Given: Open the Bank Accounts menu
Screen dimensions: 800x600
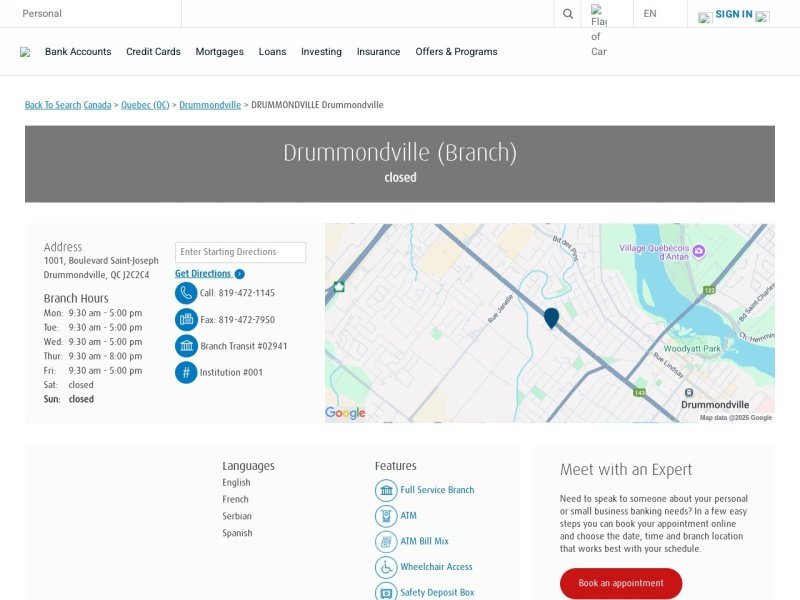Looking at the screenshot, I should pyautogui.click(x=78, y=52).
